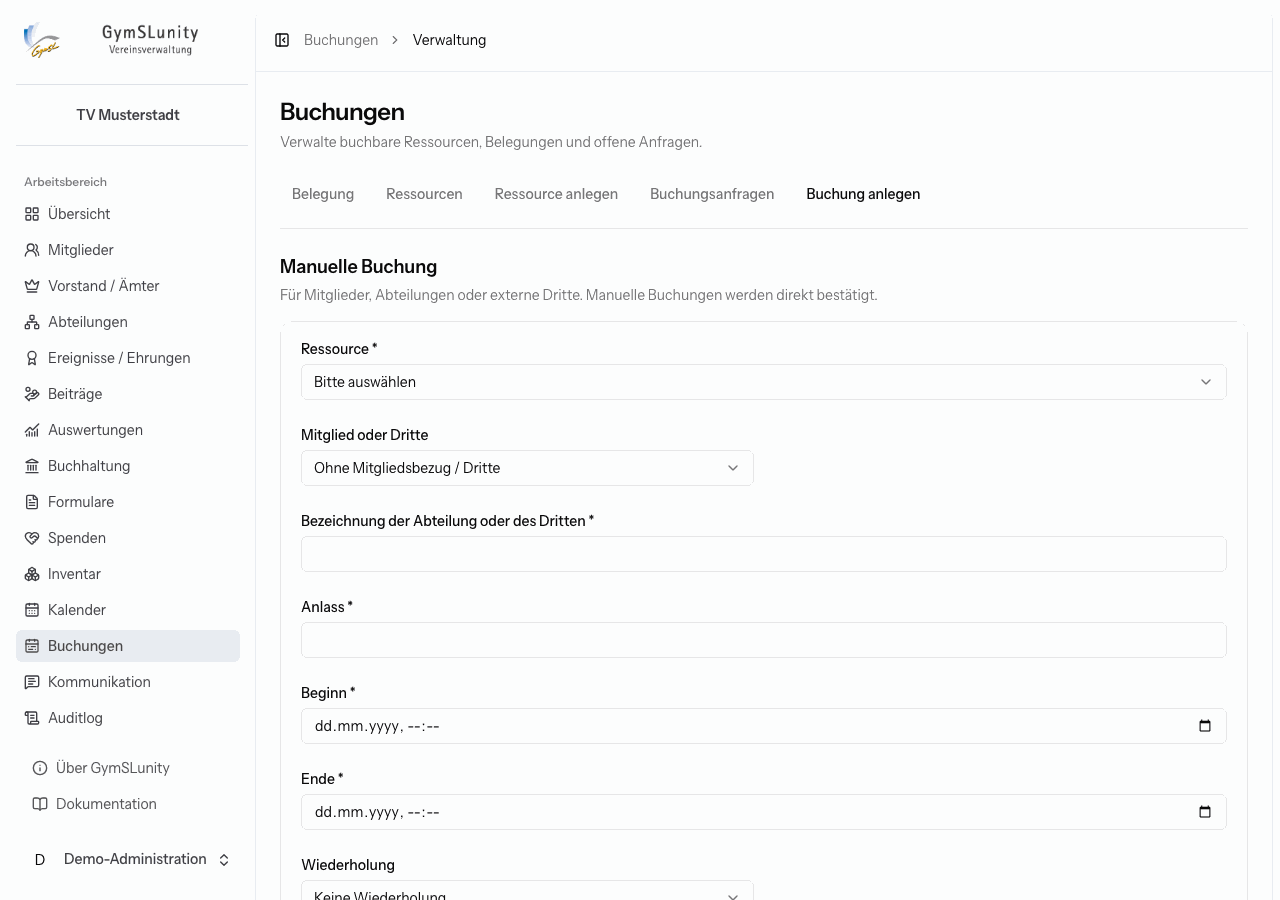
Task: Click the Mitglieder people icon
Action: (32, 250)
